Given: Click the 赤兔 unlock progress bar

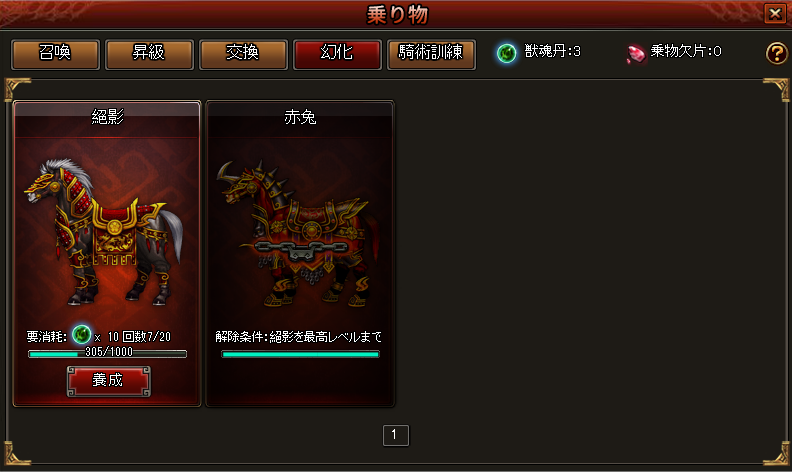Looking at the screenshot, I should point(301,354).
